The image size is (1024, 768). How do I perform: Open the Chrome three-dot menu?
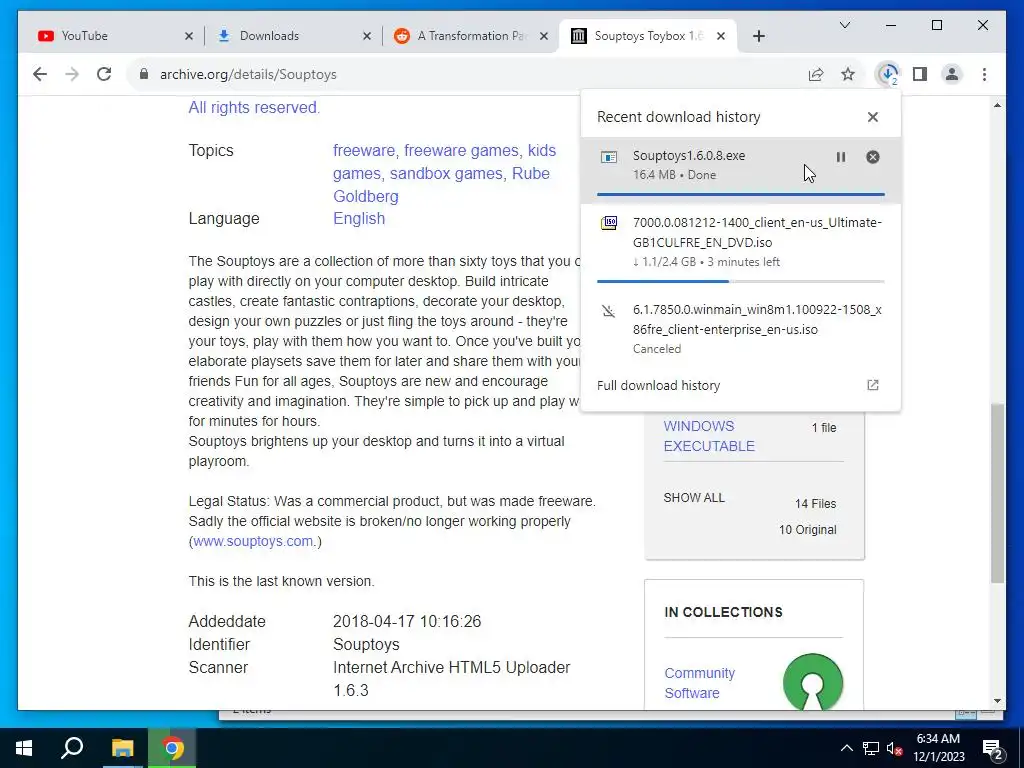pos(984,74)
